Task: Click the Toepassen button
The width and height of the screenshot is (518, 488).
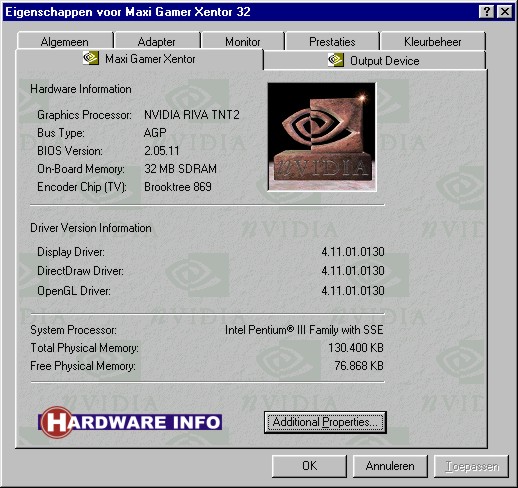Action: pos(471,466)
